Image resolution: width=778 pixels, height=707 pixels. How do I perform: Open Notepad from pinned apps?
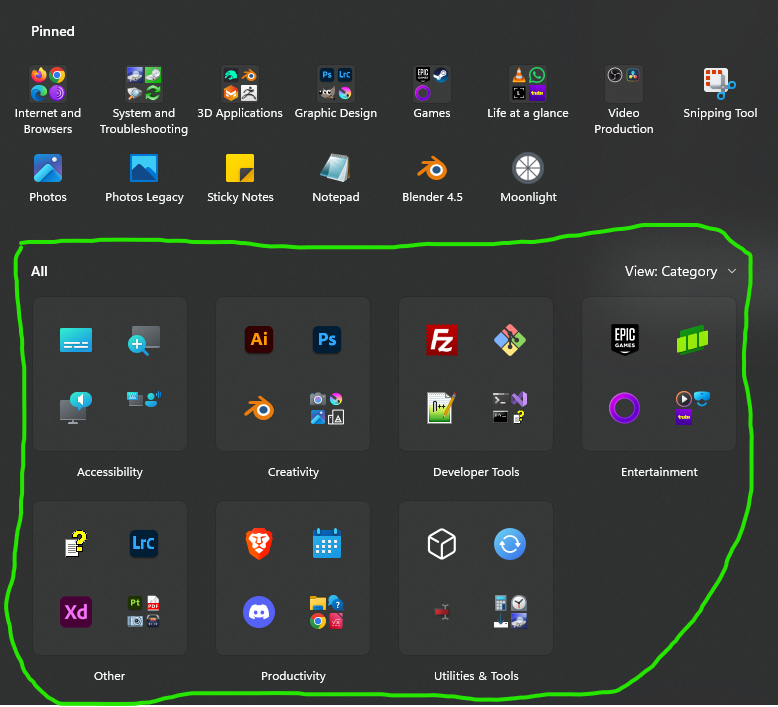335,168
